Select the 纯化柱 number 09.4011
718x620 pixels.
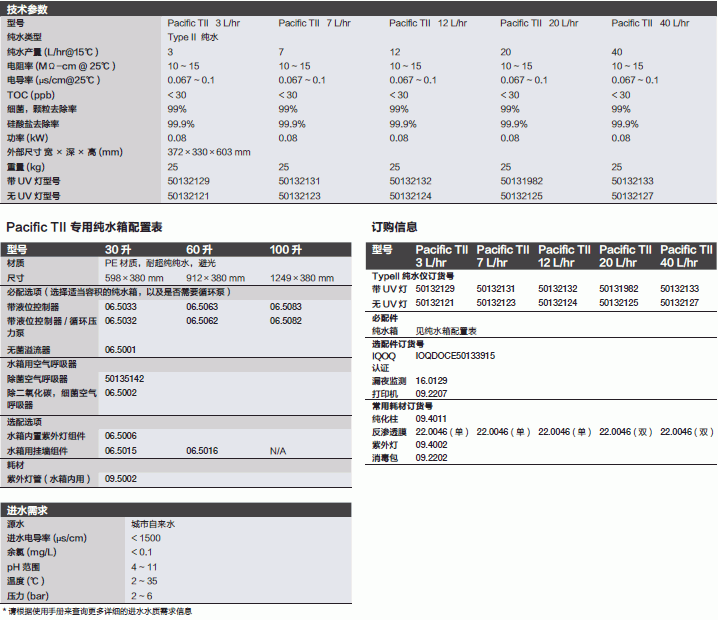[x=431, y=419]
